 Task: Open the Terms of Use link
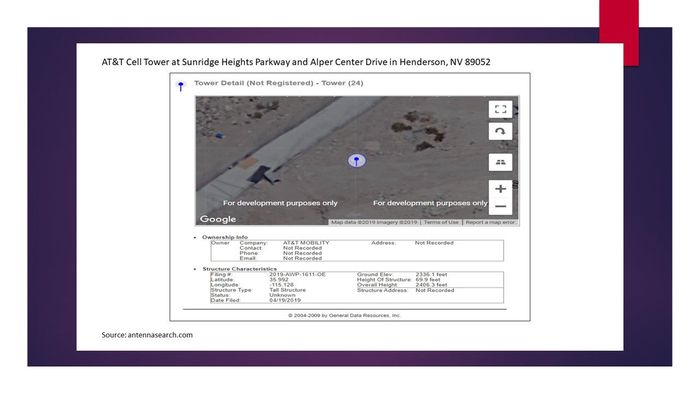click(441, 222)
